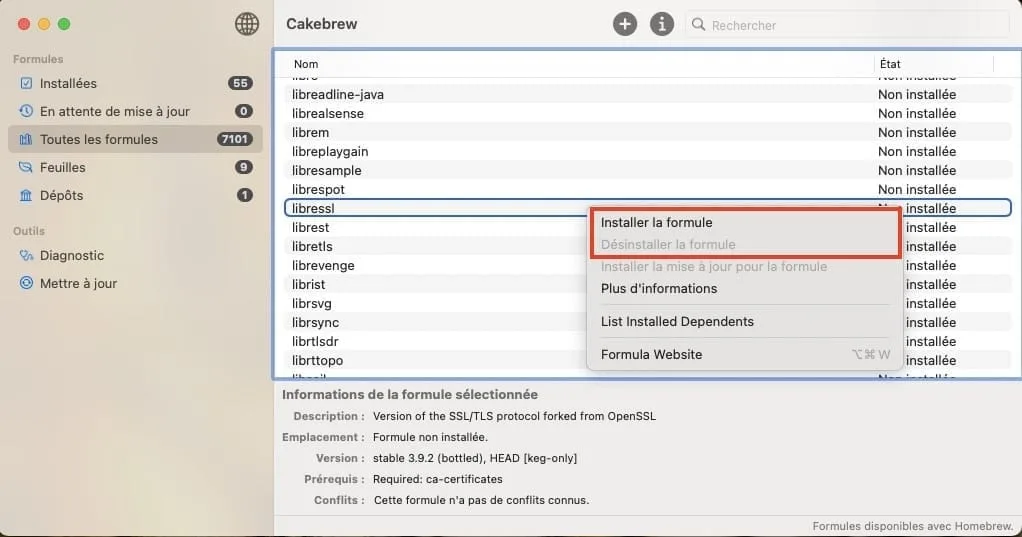The width and height of the screenshot is (1022, 537).
Task: Click the 55 badge next to Installées
Action: coord(241,83)
